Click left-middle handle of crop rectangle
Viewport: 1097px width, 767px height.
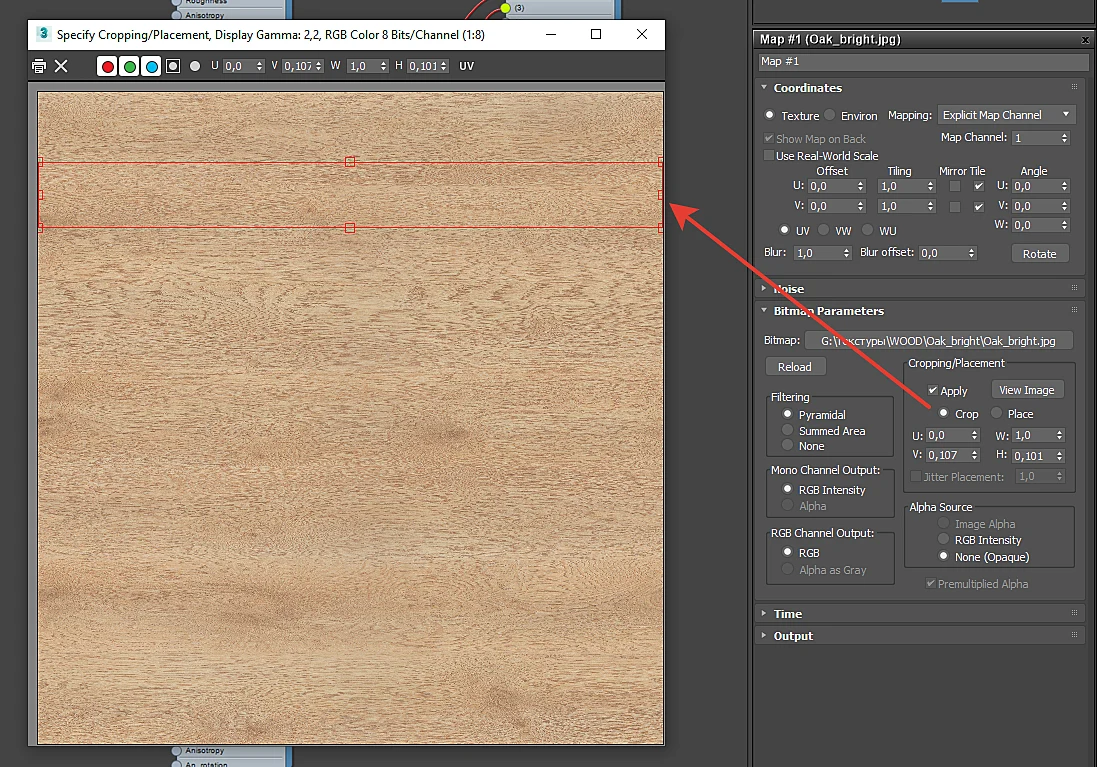(40, 195)
